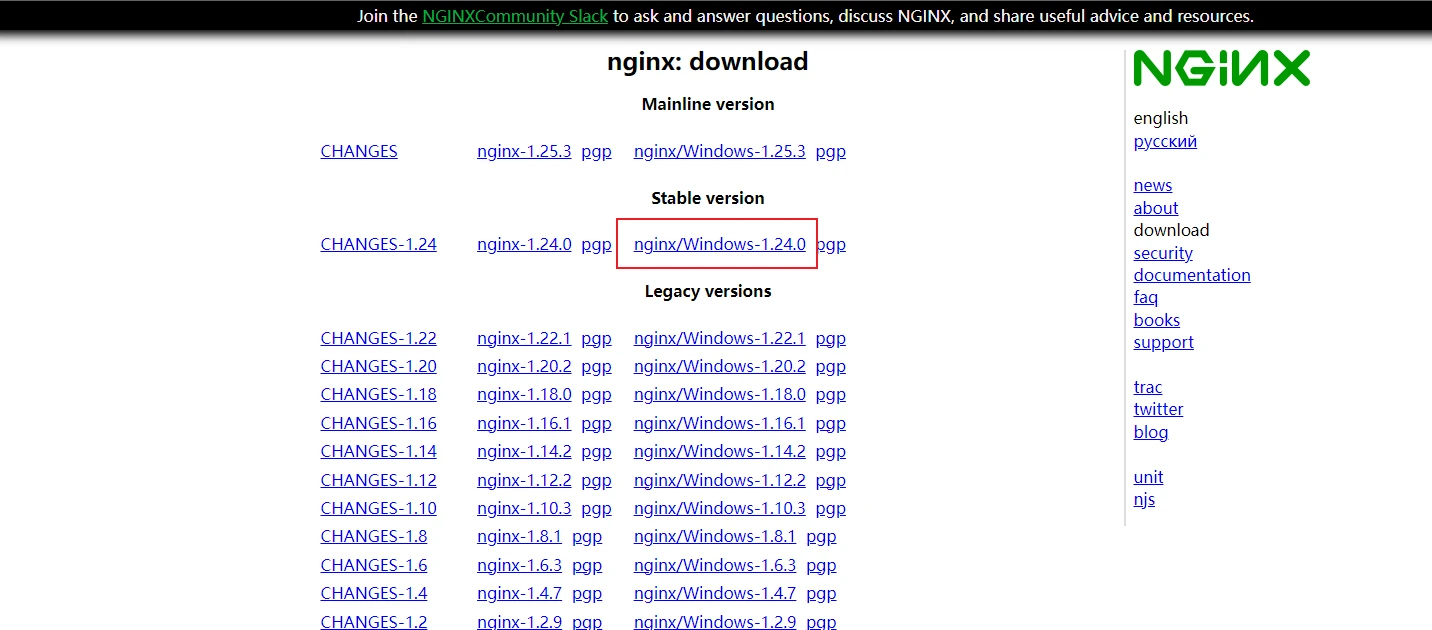Download nginx-1.18.0 source
Screen dimensions: 1432x630
click(524, 394)
